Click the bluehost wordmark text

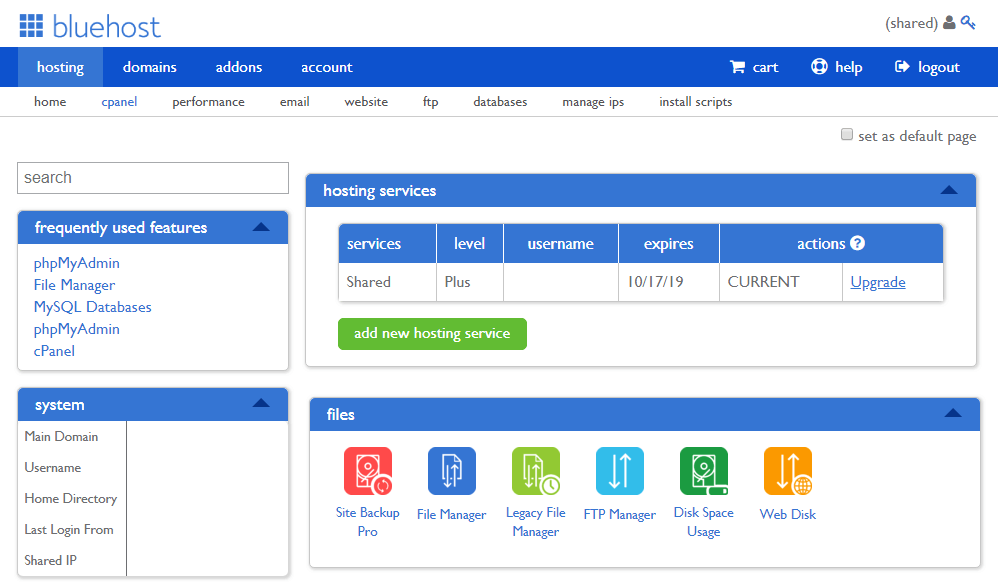pyautogui.click(x=106, y=27)
